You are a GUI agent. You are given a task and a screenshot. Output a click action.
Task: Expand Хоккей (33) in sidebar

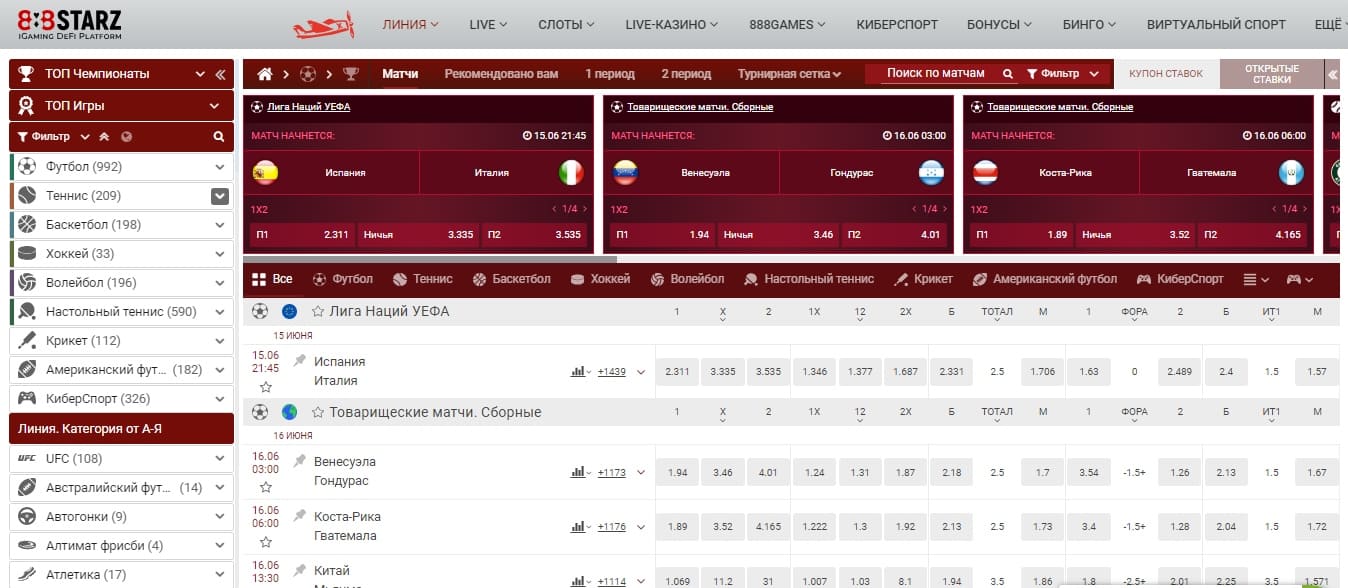click(x=220, y=254)
